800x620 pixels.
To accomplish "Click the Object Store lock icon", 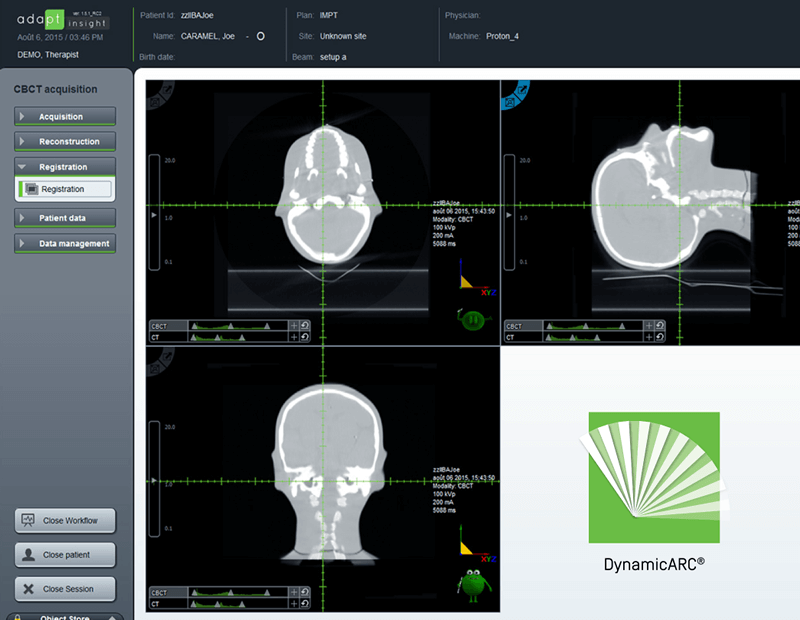I will (17, 617).
